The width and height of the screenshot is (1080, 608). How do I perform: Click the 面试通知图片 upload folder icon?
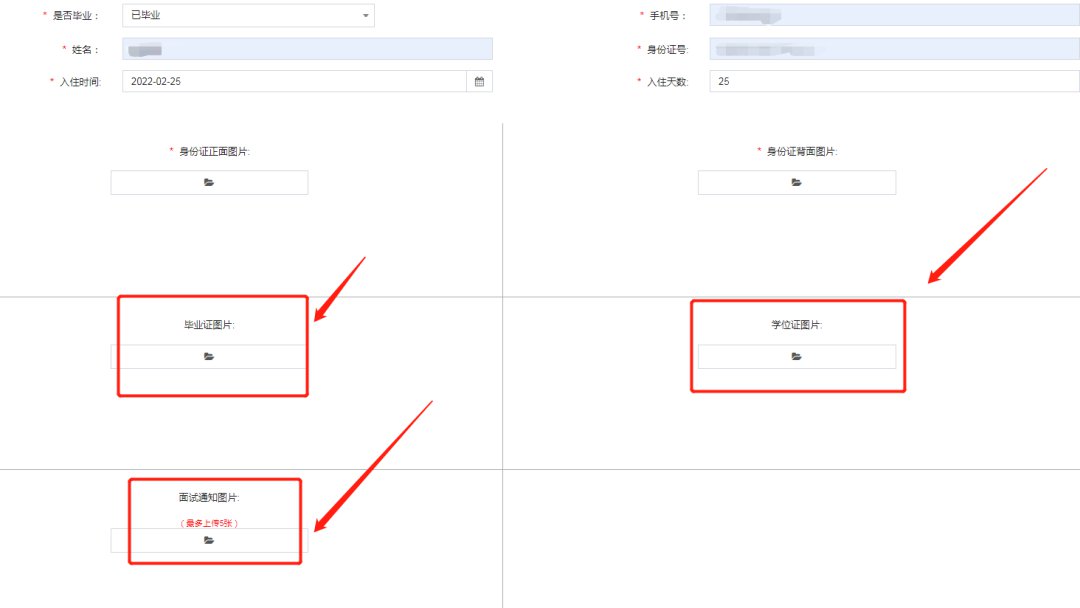(x=209, y=541)
